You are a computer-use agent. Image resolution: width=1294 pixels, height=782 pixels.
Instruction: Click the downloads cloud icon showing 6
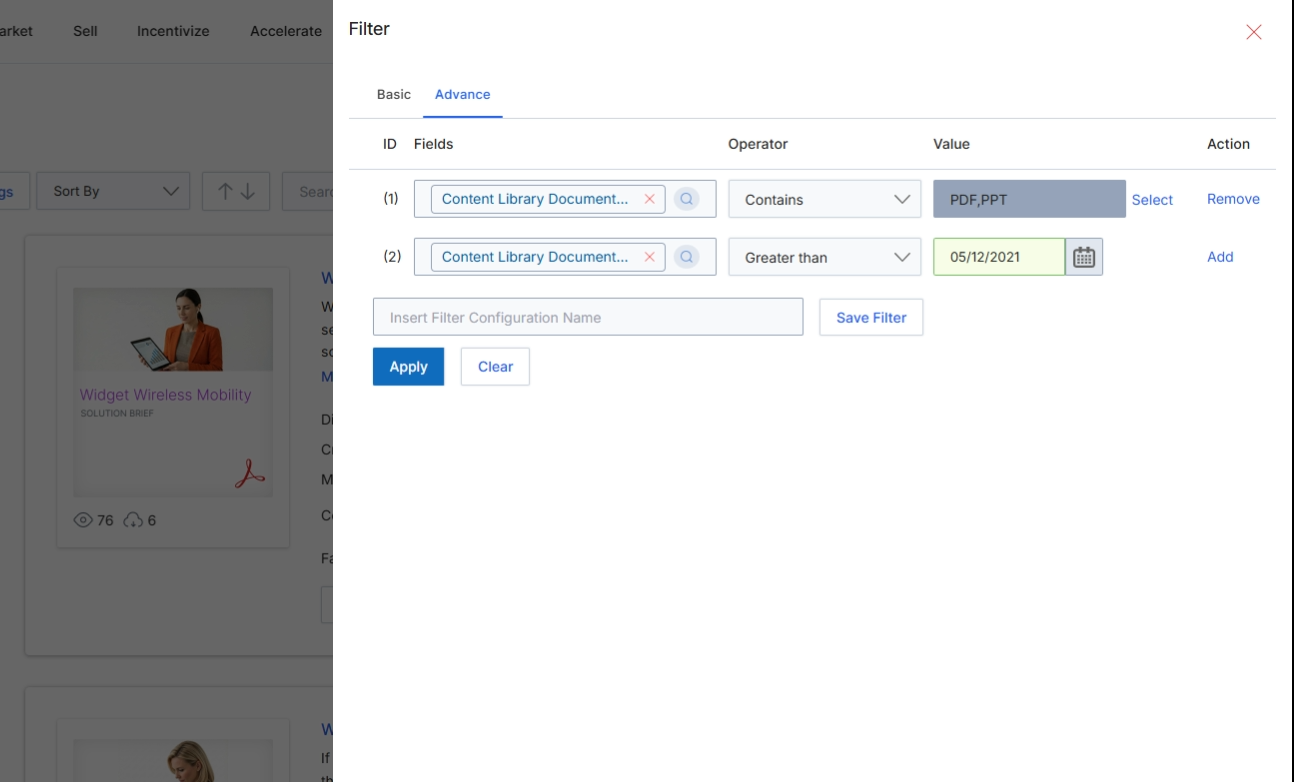pos(134,520)
